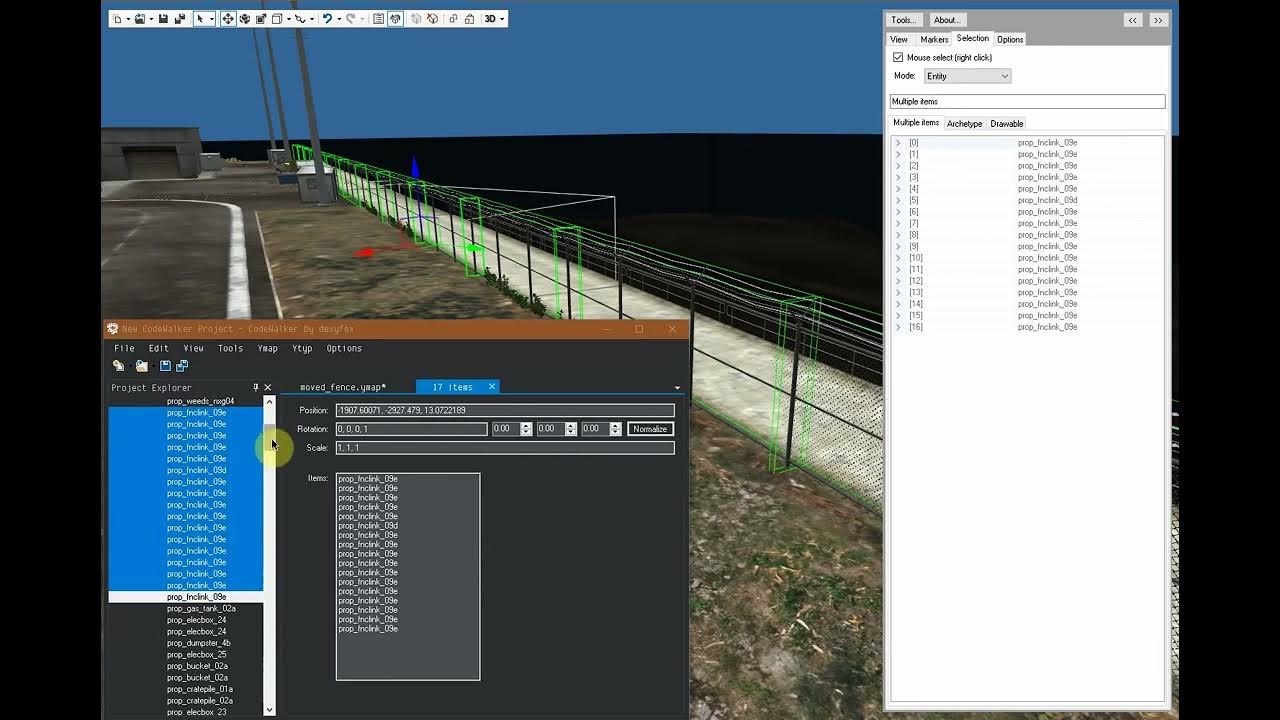The height and width of the screenshot is (720, 1280).
Task: Open the selection info window toolbar icon
Action: 378,19
